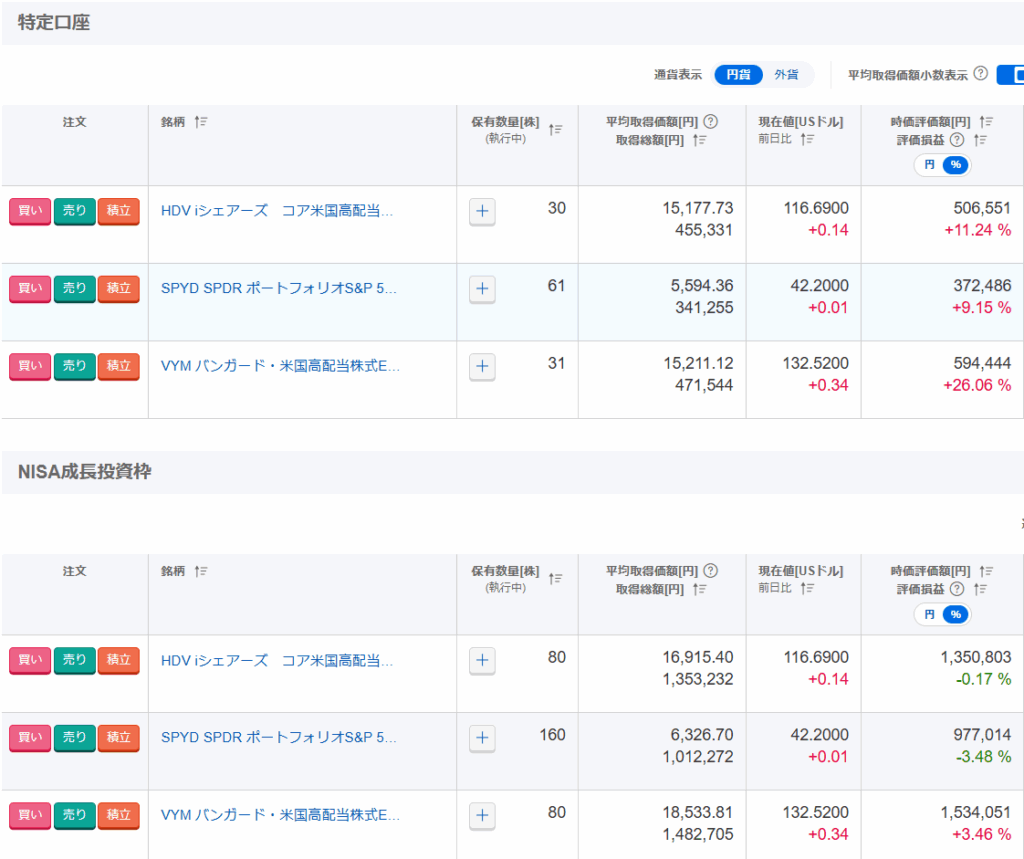Click 買い button for HDV in 特定口座
Image resolution: width=1024 pixels, height=859 pixels.
click(x=29, y=212)
